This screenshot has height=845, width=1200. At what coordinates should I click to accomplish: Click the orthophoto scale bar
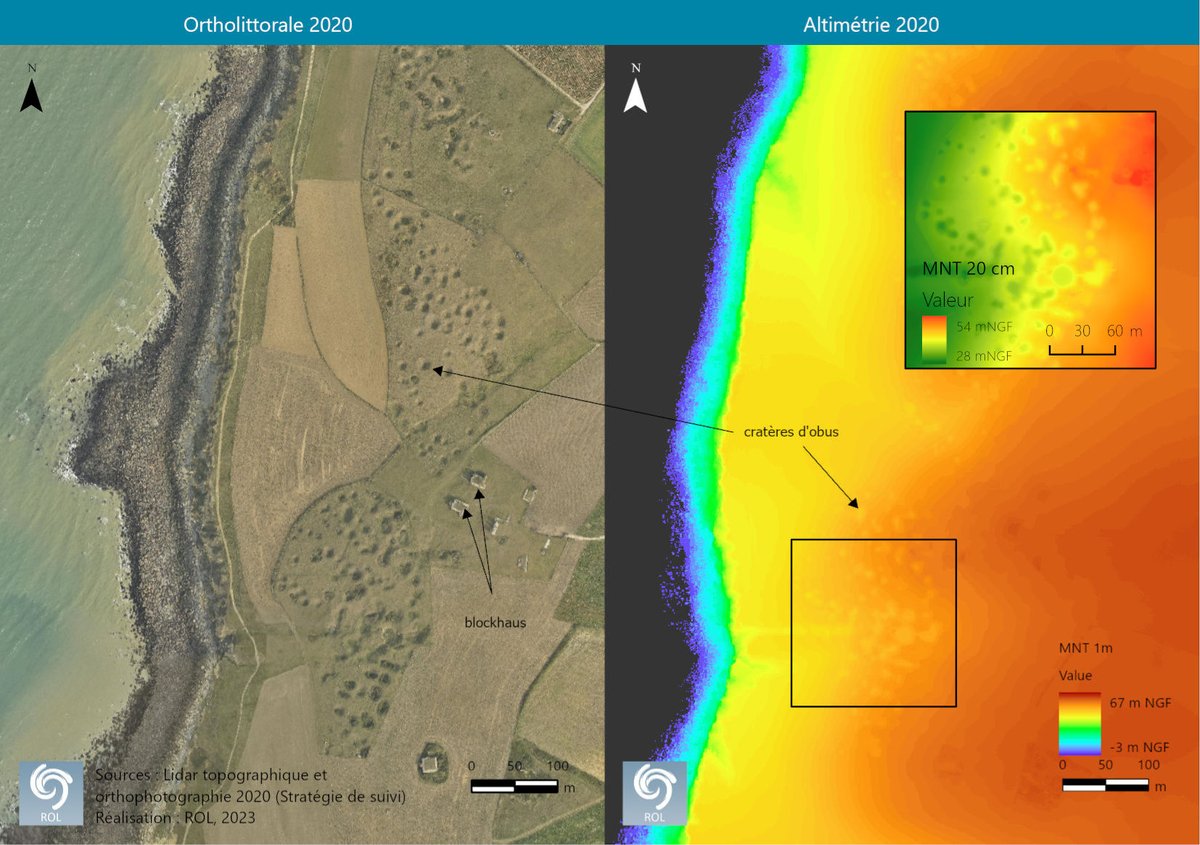point(515,785)
